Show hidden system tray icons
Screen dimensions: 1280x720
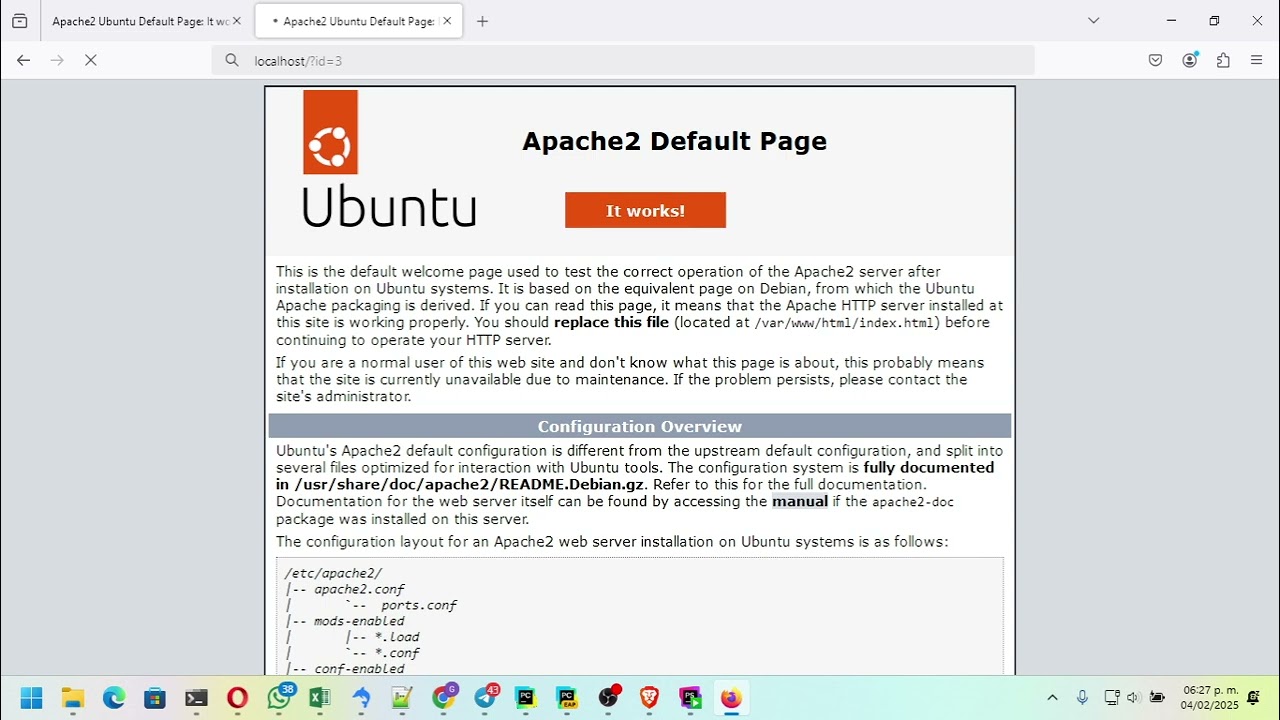point(1052,697)
